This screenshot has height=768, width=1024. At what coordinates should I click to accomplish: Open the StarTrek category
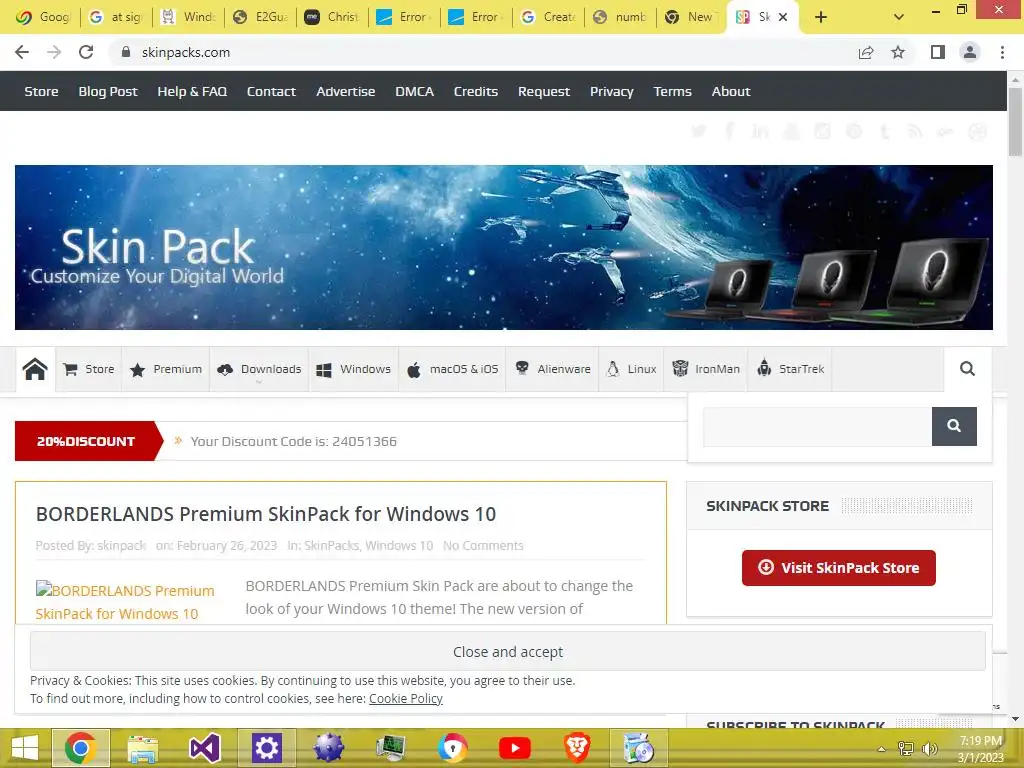[x=790, y=369]
